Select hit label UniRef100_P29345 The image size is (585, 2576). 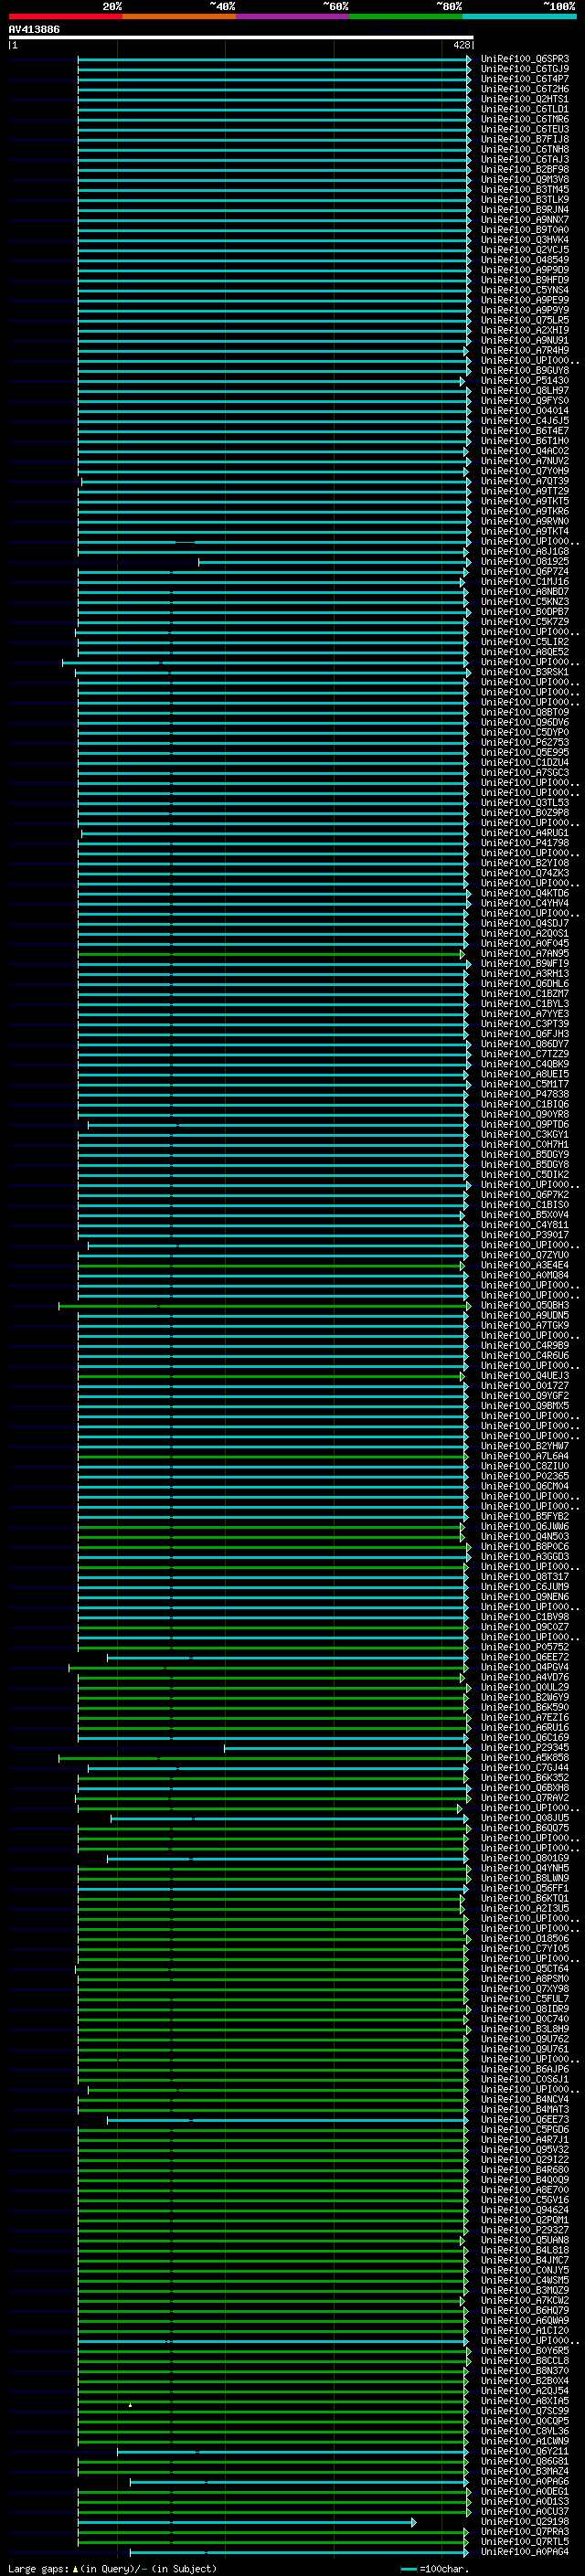[x=525, y=1748]
